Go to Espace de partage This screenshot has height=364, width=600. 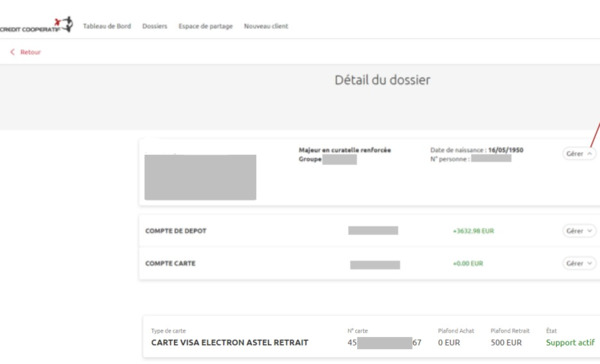205,26
